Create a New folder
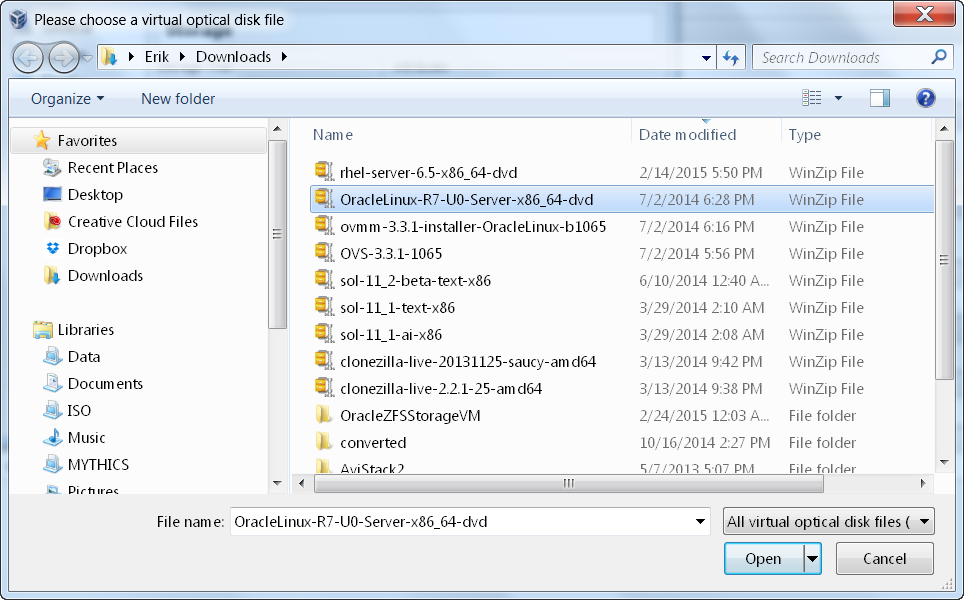Viewport: 964px width, 600px height. click(178, 99)
